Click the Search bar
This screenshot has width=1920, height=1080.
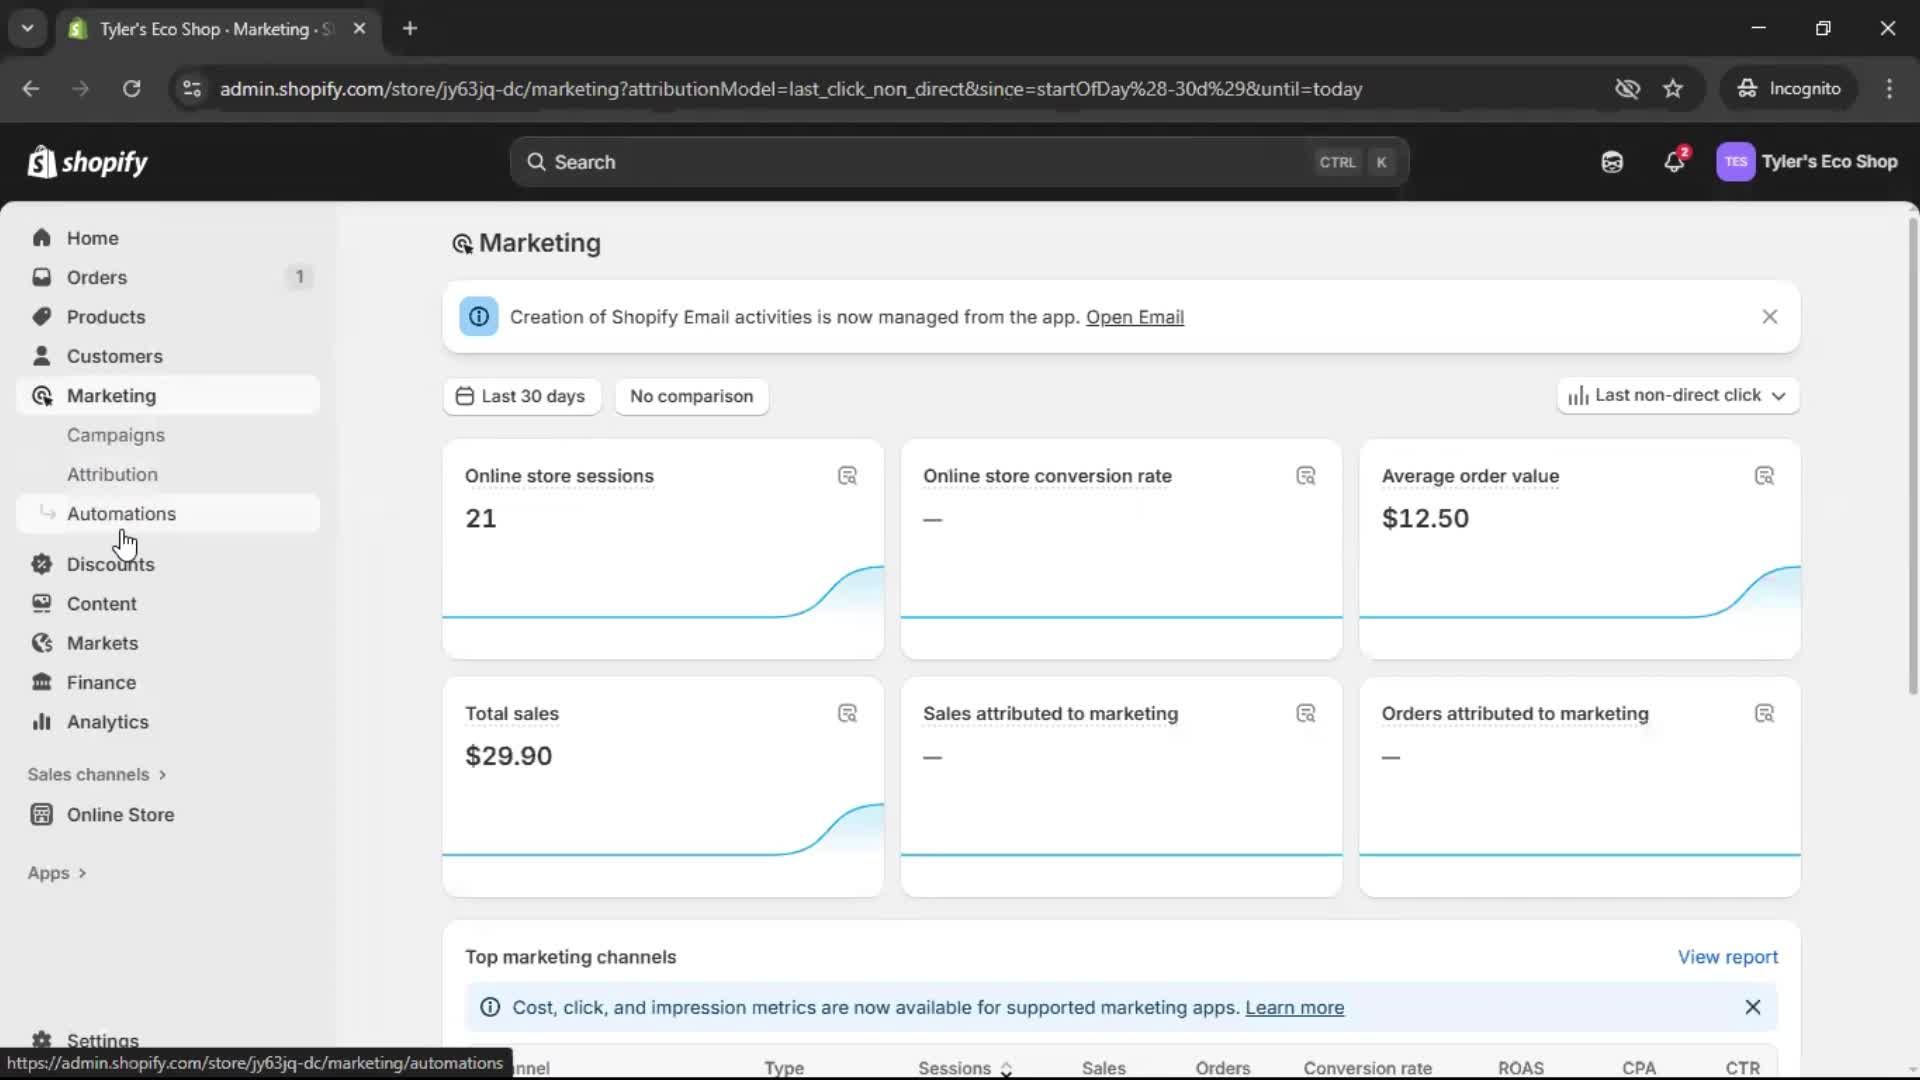[959, 162]
